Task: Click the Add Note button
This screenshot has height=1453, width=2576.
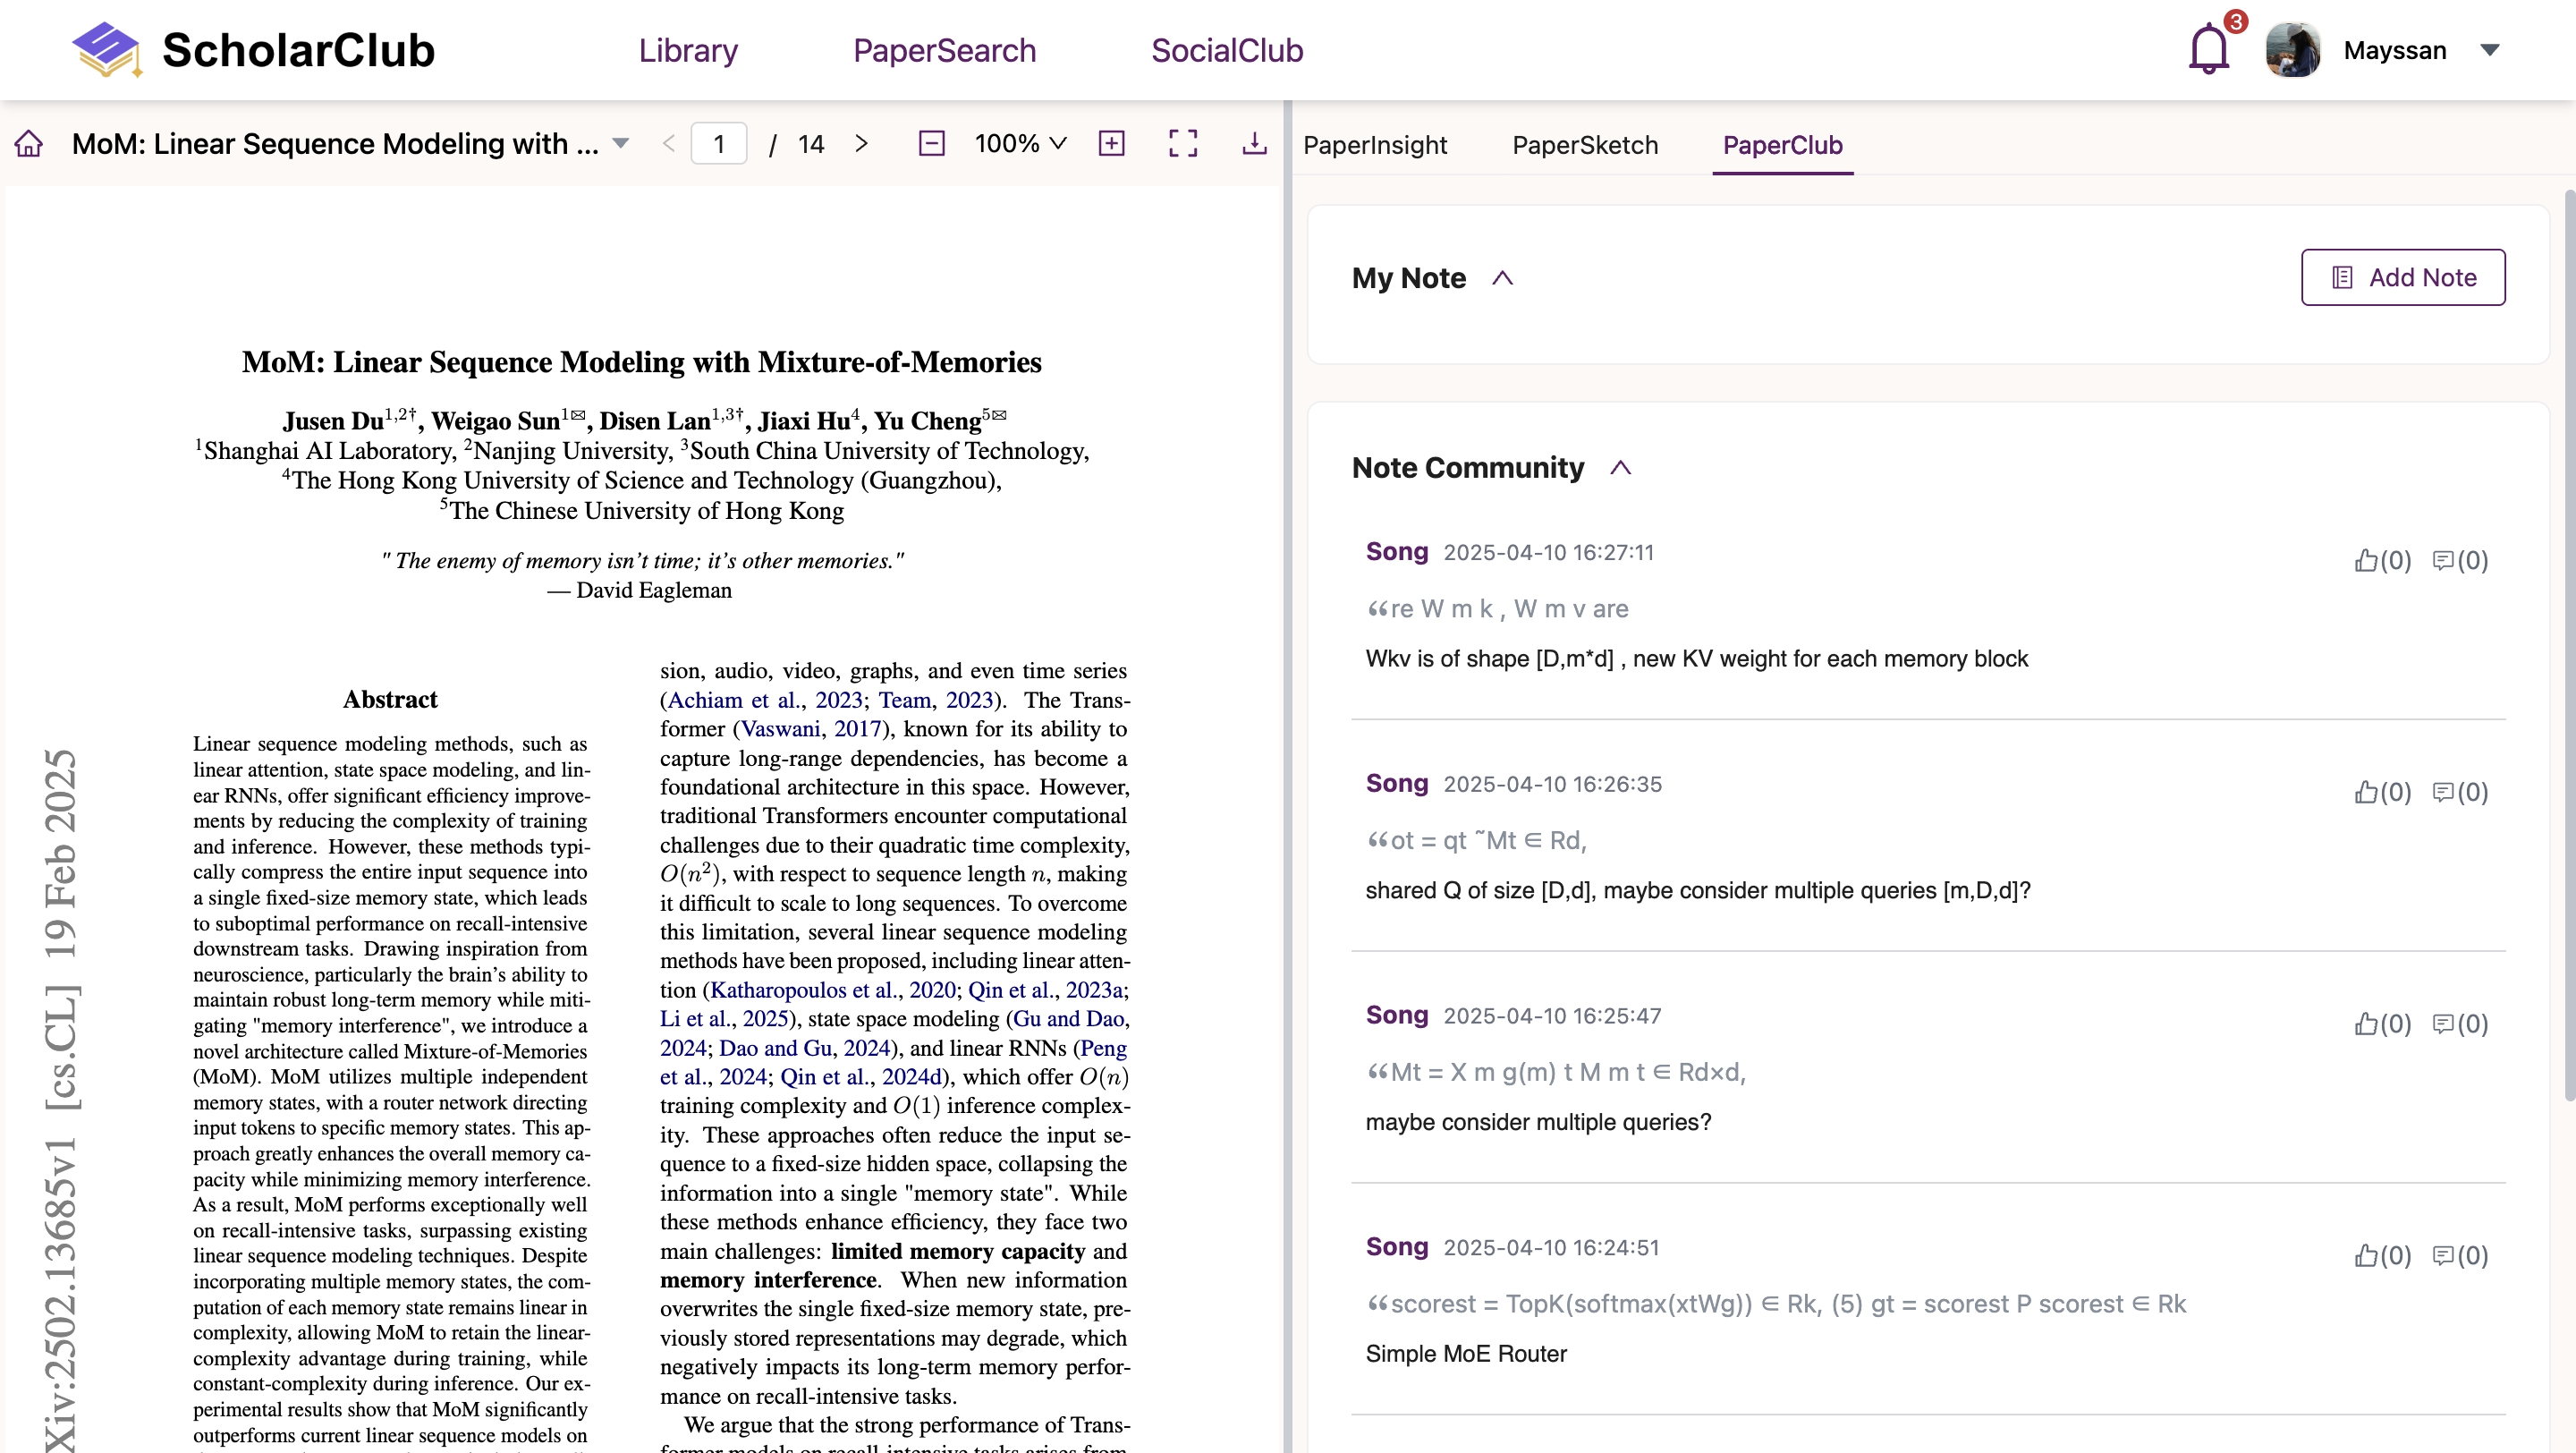Action: (2402, 277)
